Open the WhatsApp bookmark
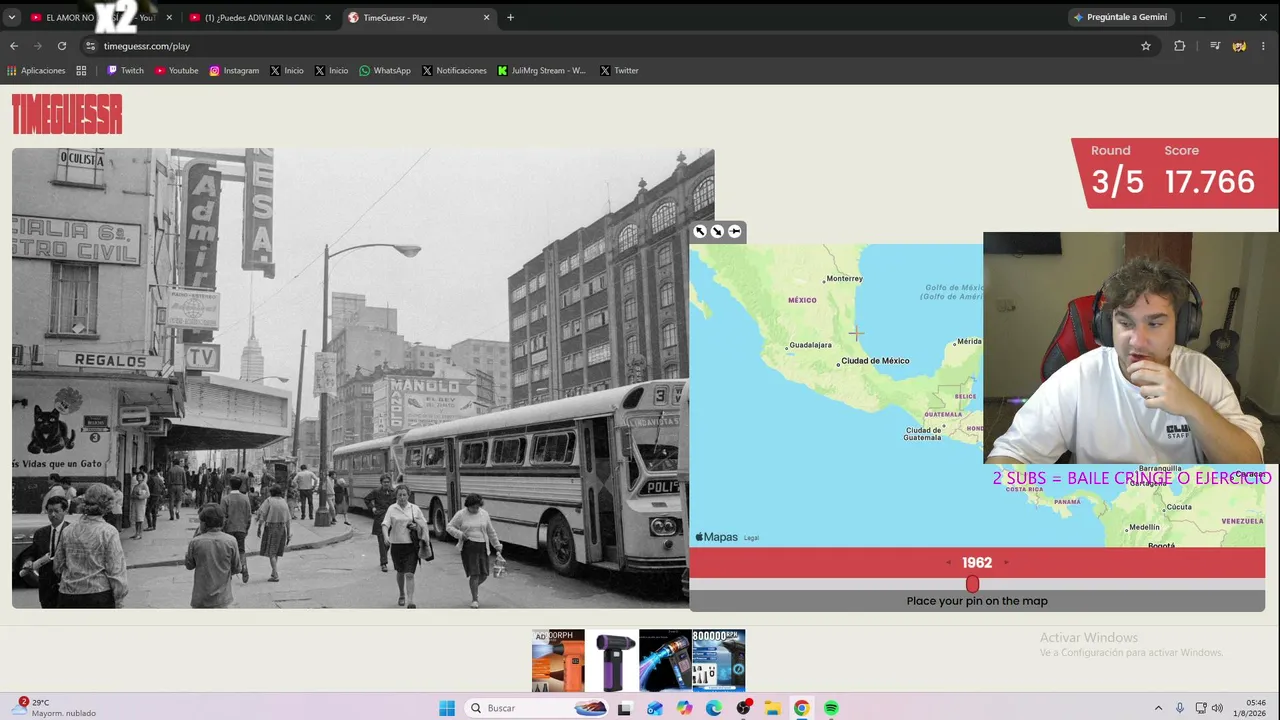1280x720 pixels. click(385, 71)
